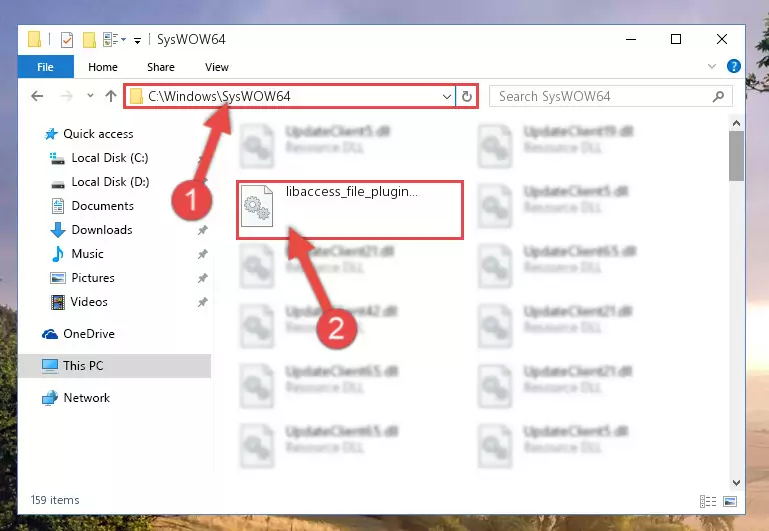Open the Customize Quick Access Toolbar dropdown arrow

(137, 41)
